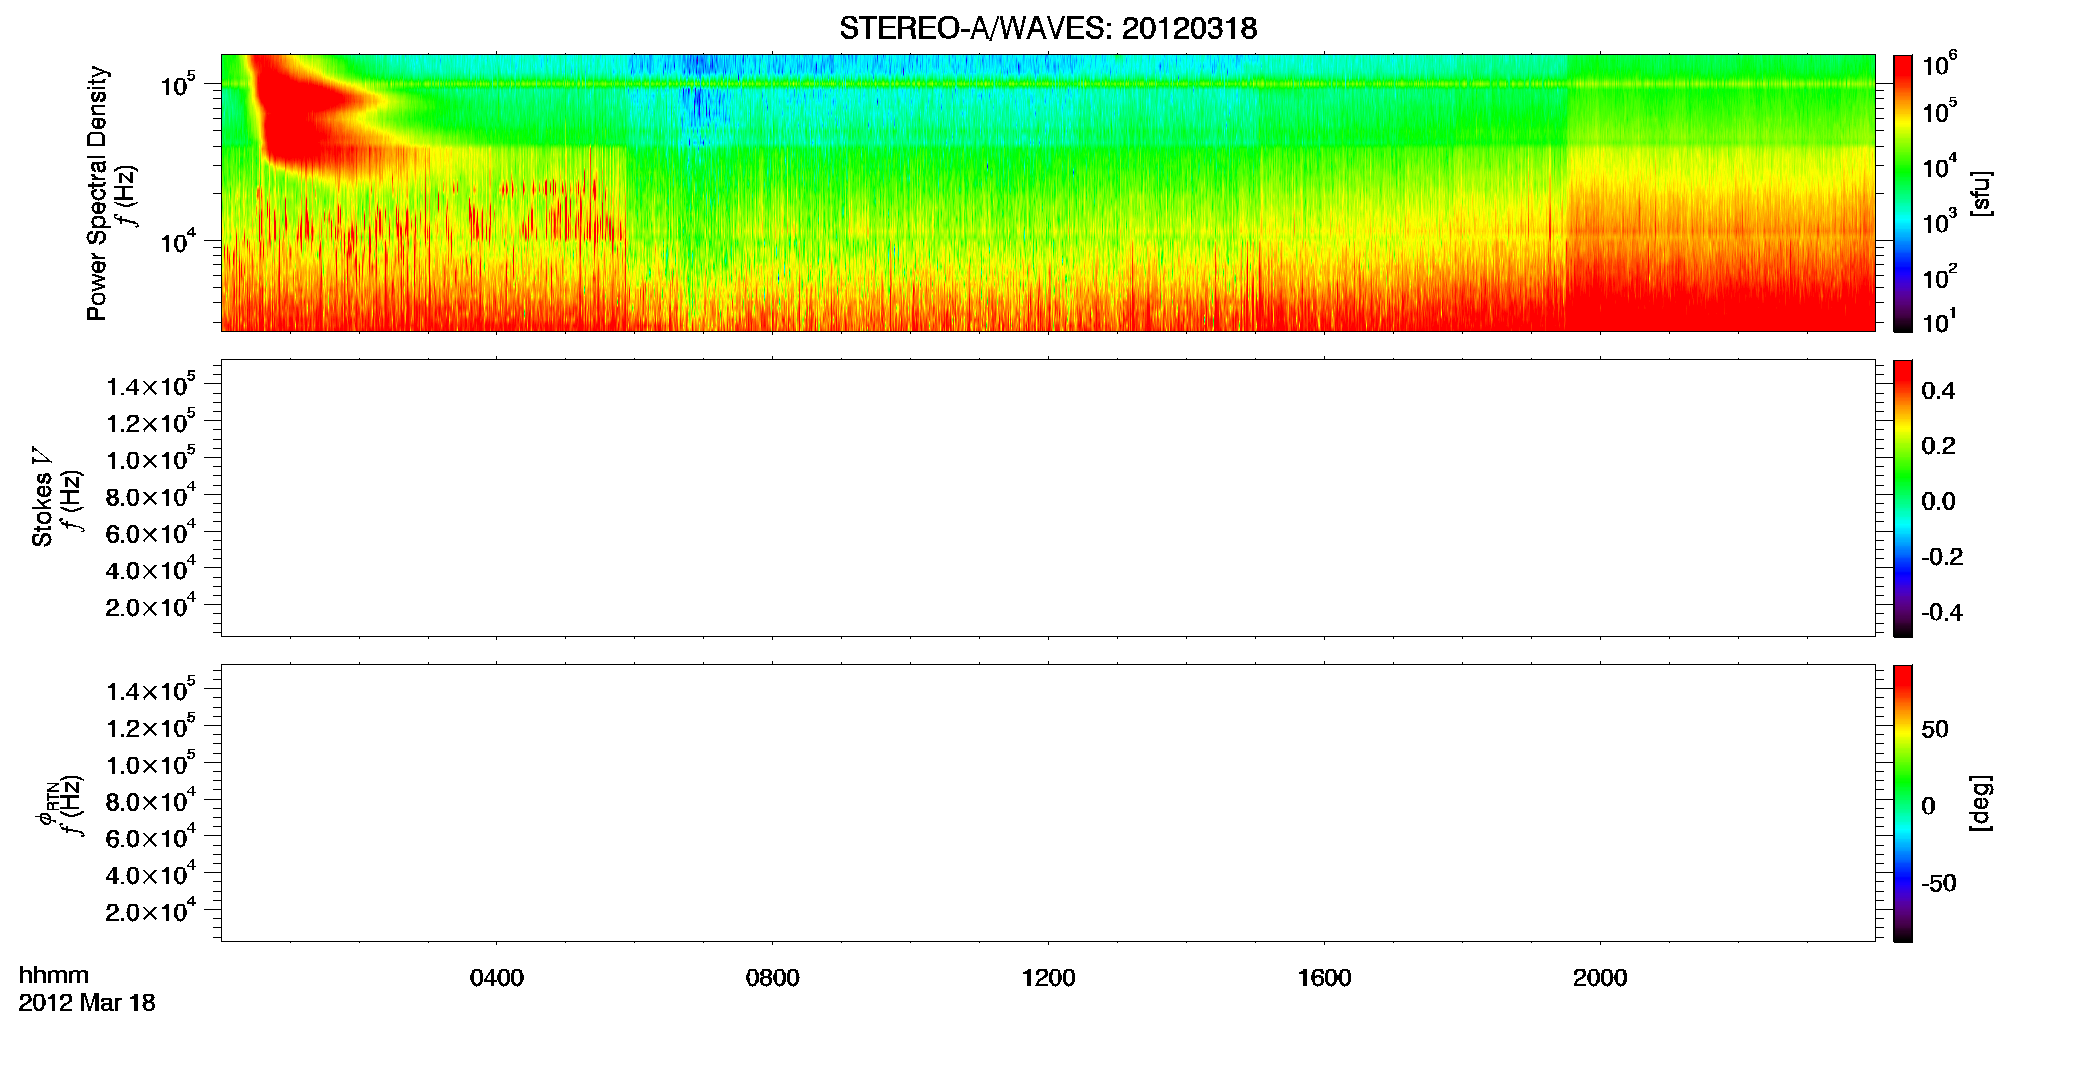Click the title STEREO-A/WAVES: 20120318
The width and height of the screenshot is (2096, 1080).
[x=1048, y=29]
